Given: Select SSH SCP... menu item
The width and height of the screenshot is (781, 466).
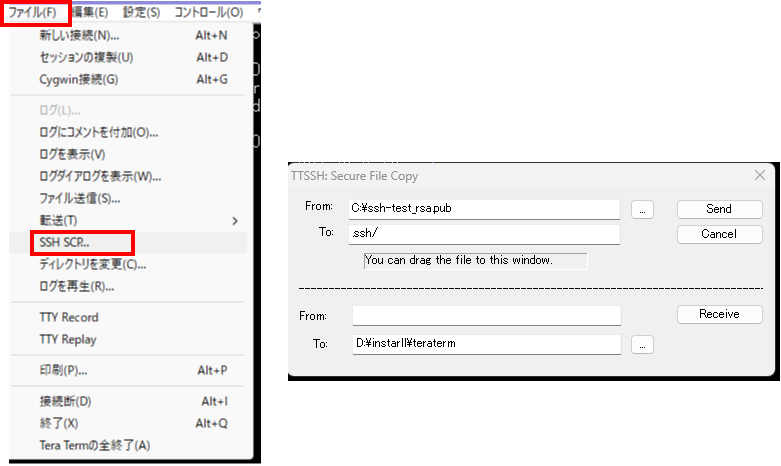Looking at the screenshot, I should tap(64, 242).
